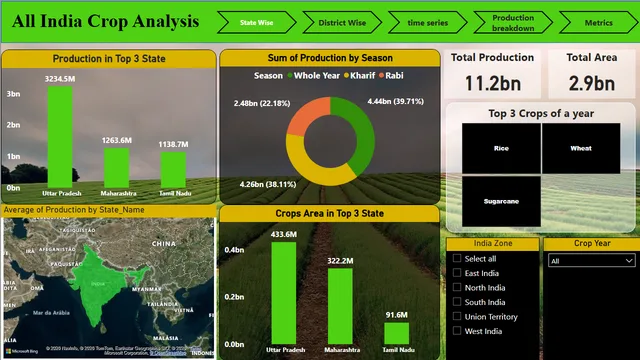Switch to the District Wise tab

[x=342, y=22]
